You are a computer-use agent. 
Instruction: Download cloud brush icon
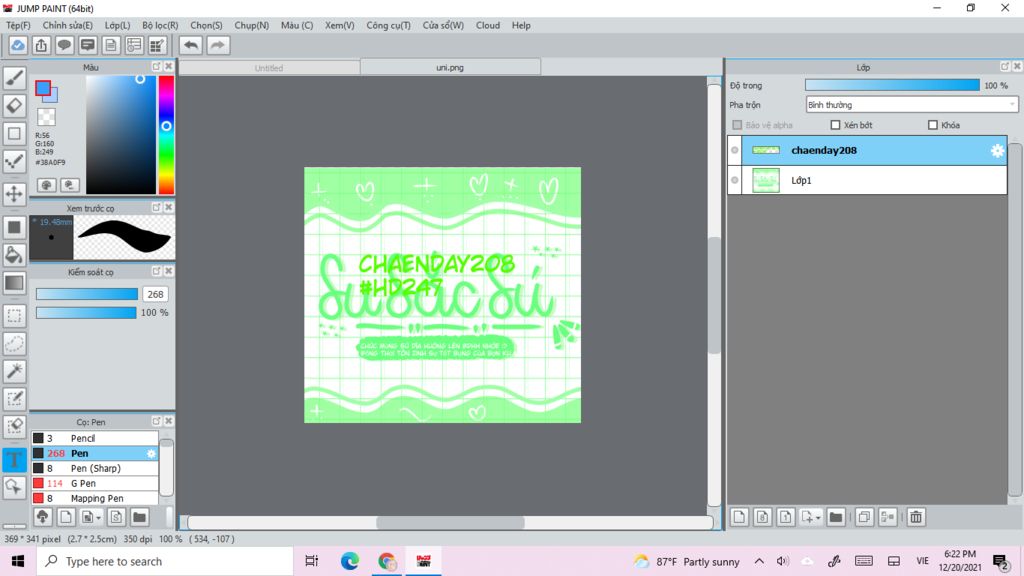pos(42,517)
